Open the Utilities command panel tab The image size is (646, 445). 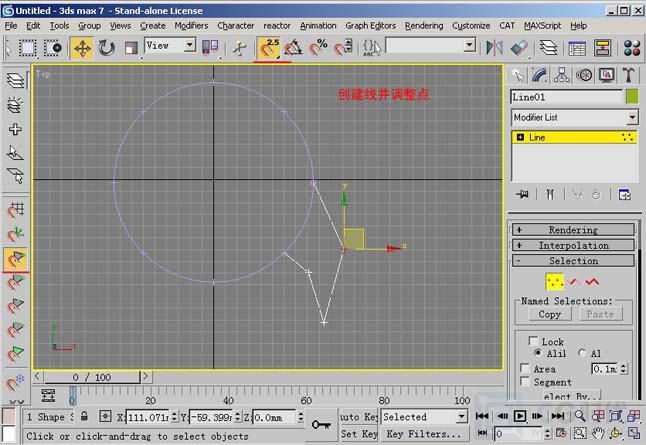(628, 75)
